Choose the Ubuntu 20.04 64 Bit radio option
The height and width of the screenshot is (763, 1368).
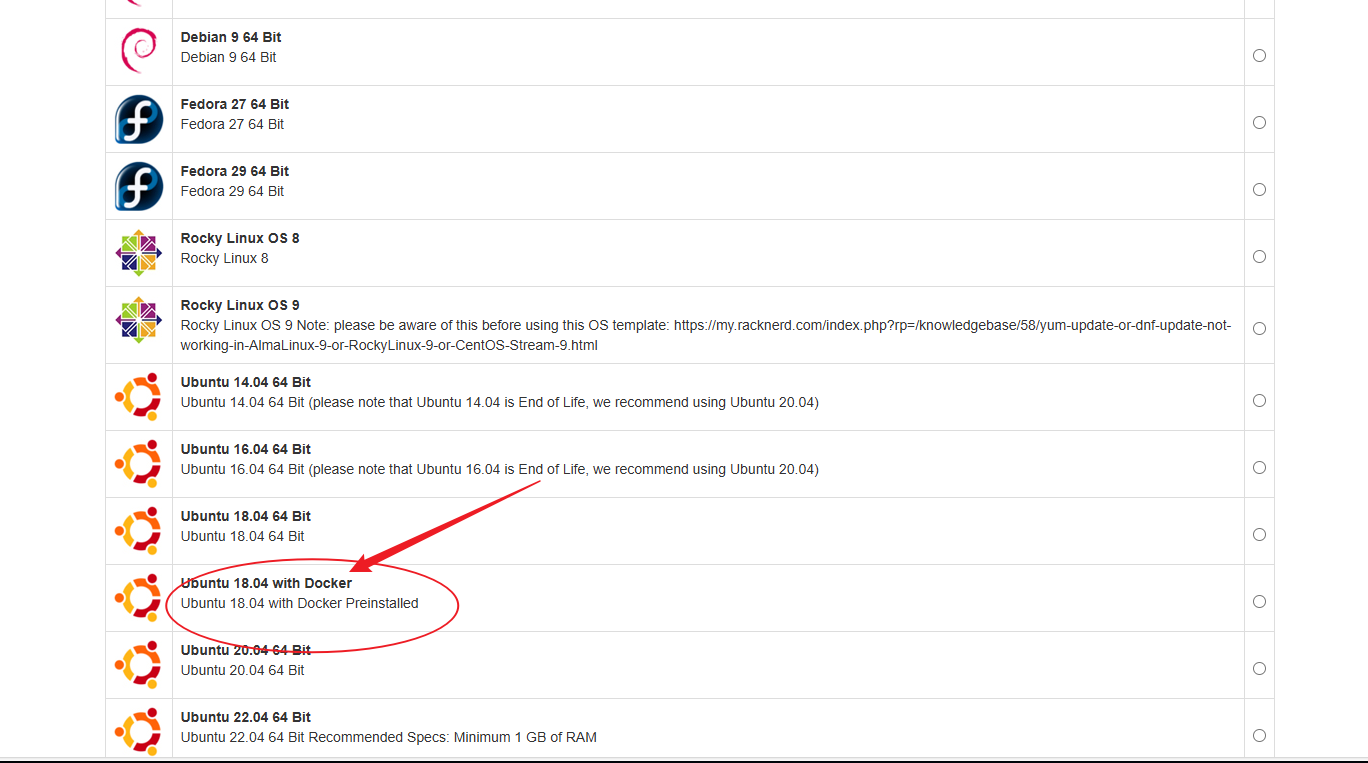tap(1259, 669)
